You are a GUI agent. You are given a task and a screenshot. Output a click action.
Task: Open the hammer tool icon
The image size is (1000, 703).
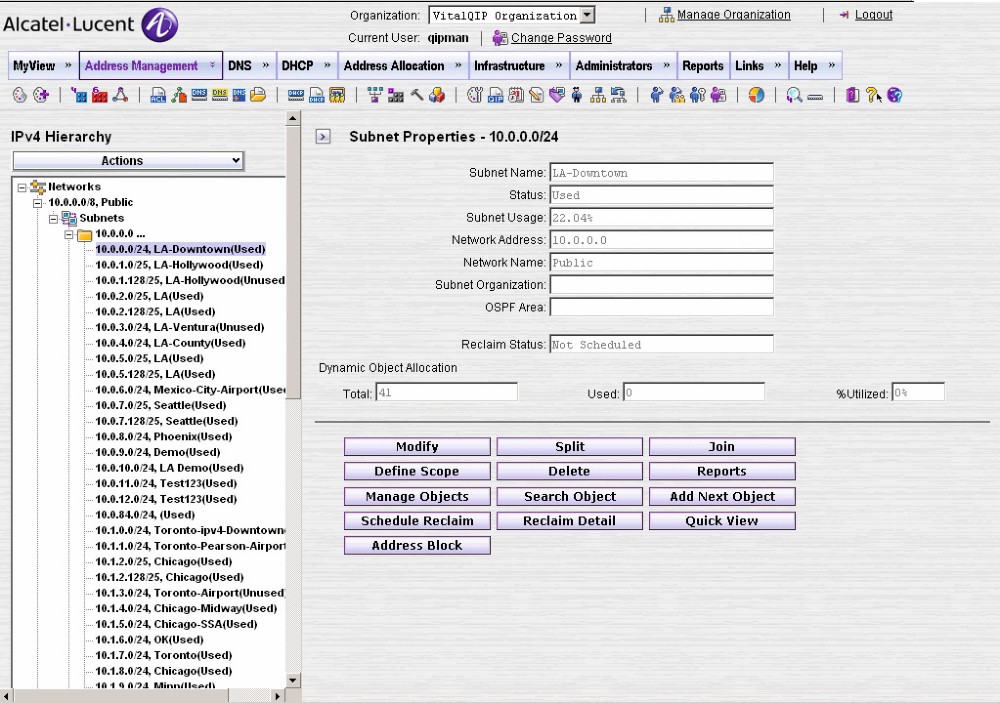coord(416,96)
